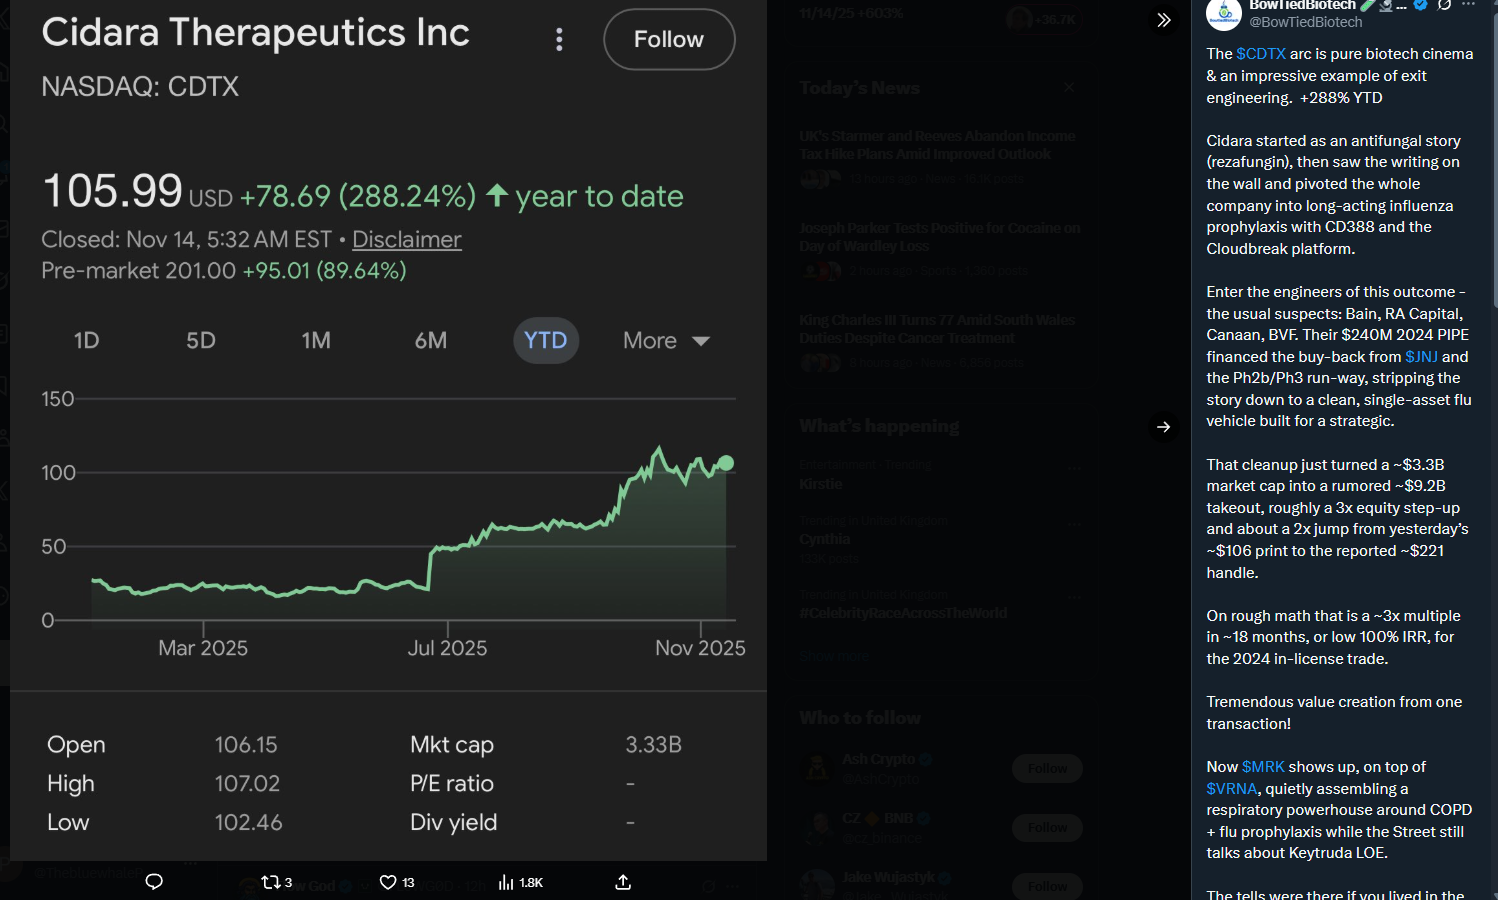Open the Disclaimer link
Image resolution: width=1498 pixels, height=900 pixels.
coord(406,240)
